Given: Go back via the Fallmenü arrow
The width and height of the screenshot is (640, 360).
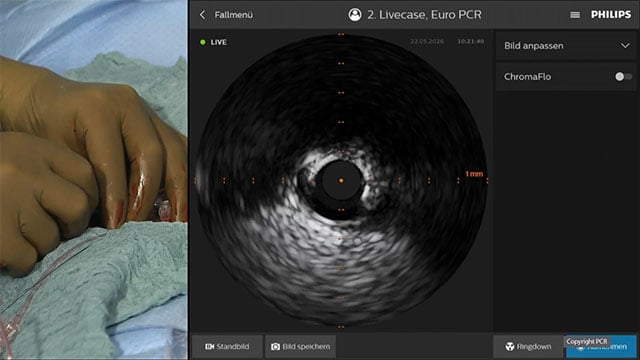Looking at the screenshot, I should [202, 15].
